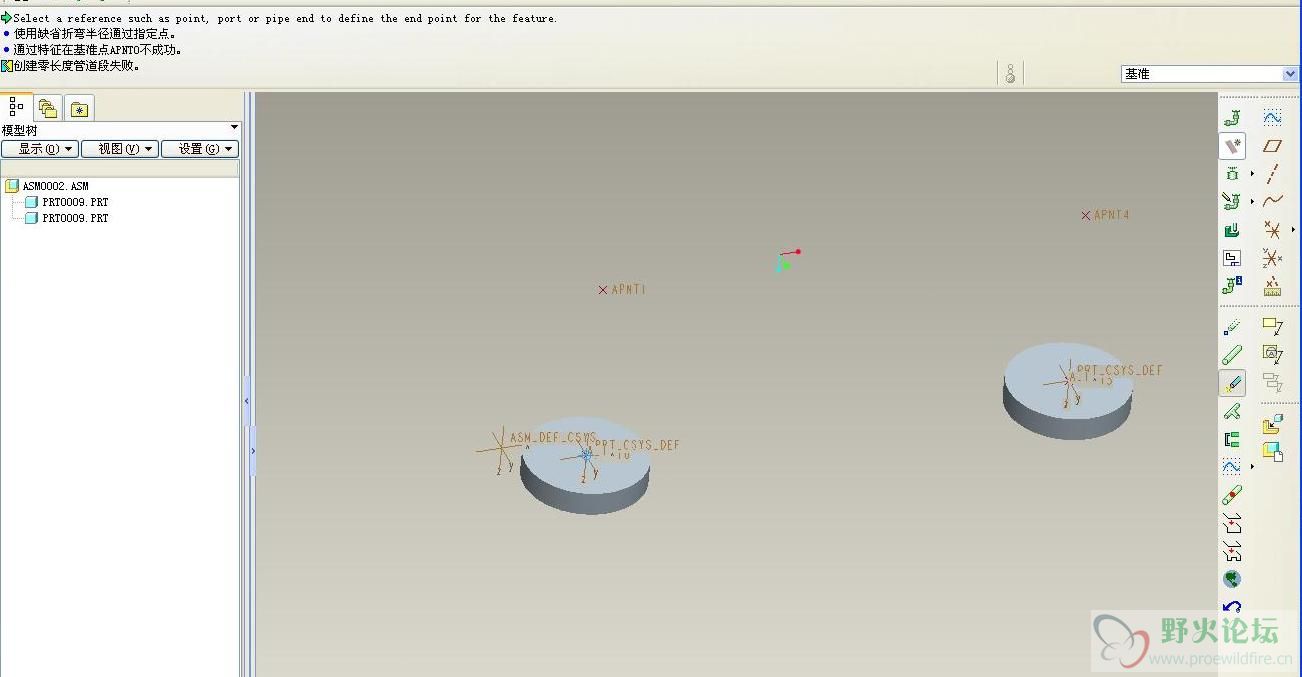Expand the follow curve flyout arrow

click(1252, 467)
